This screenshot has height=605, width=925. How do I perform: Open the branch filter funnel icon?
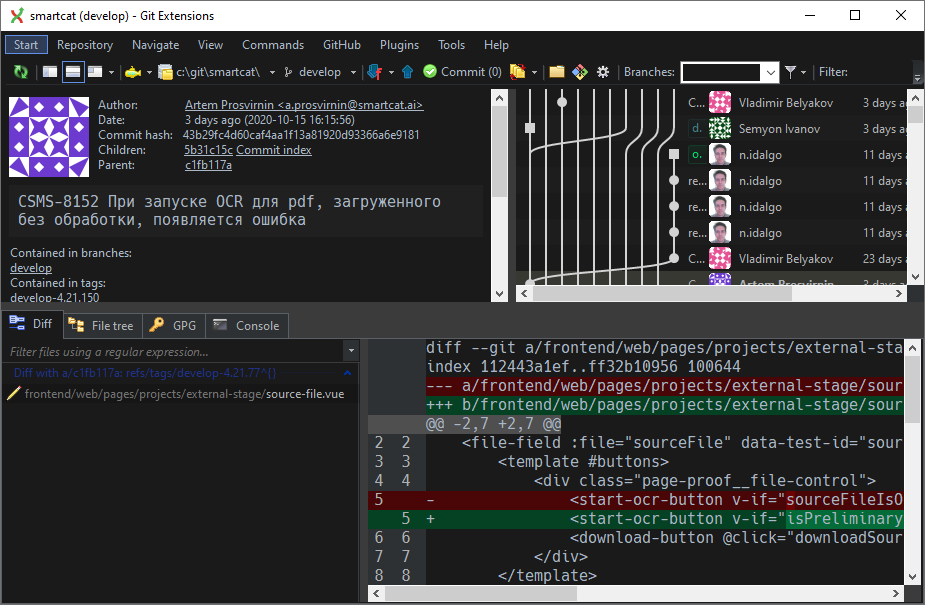[791, 72]
